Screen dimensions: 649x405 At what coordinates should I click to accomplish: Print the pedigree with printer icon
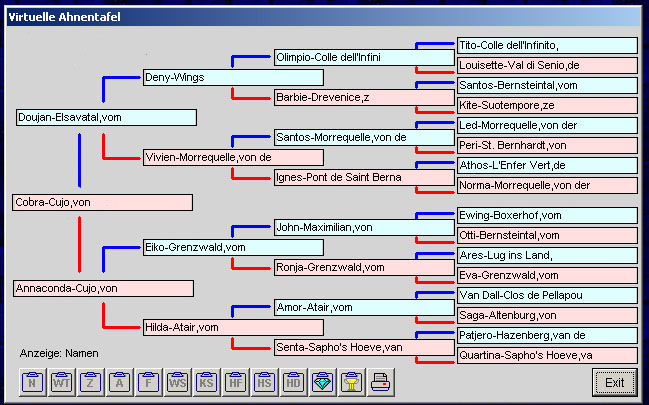click(x=380, y=382)
